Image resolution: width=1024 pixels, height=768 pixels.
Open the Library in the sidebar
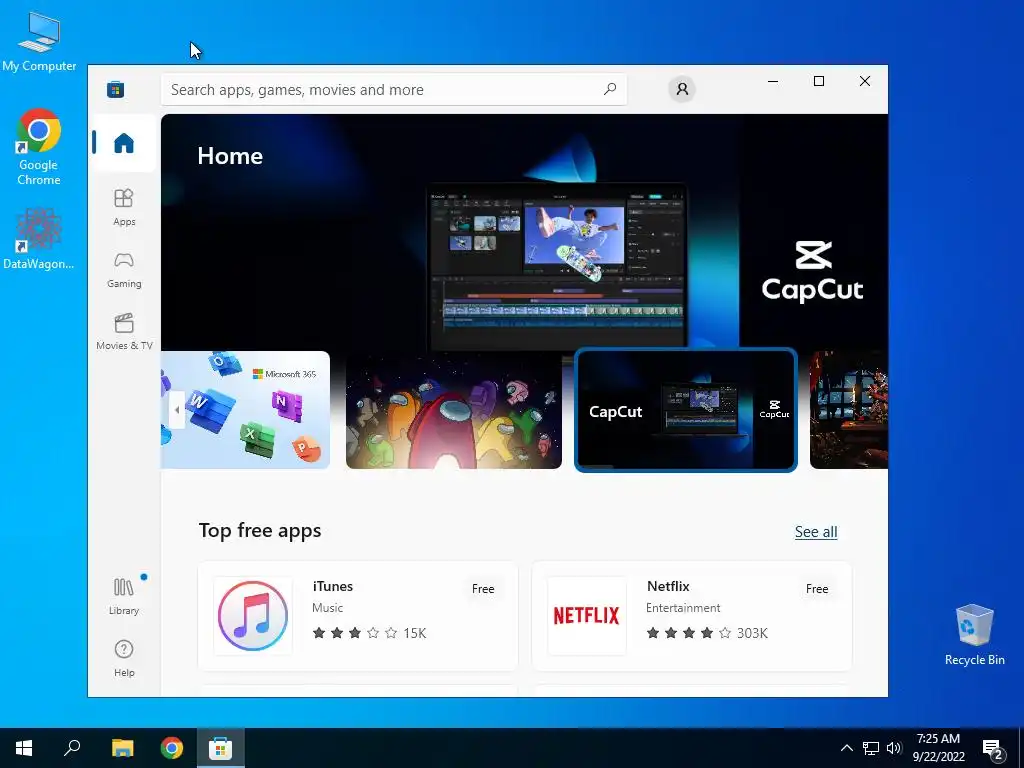[x=124, y=596]
